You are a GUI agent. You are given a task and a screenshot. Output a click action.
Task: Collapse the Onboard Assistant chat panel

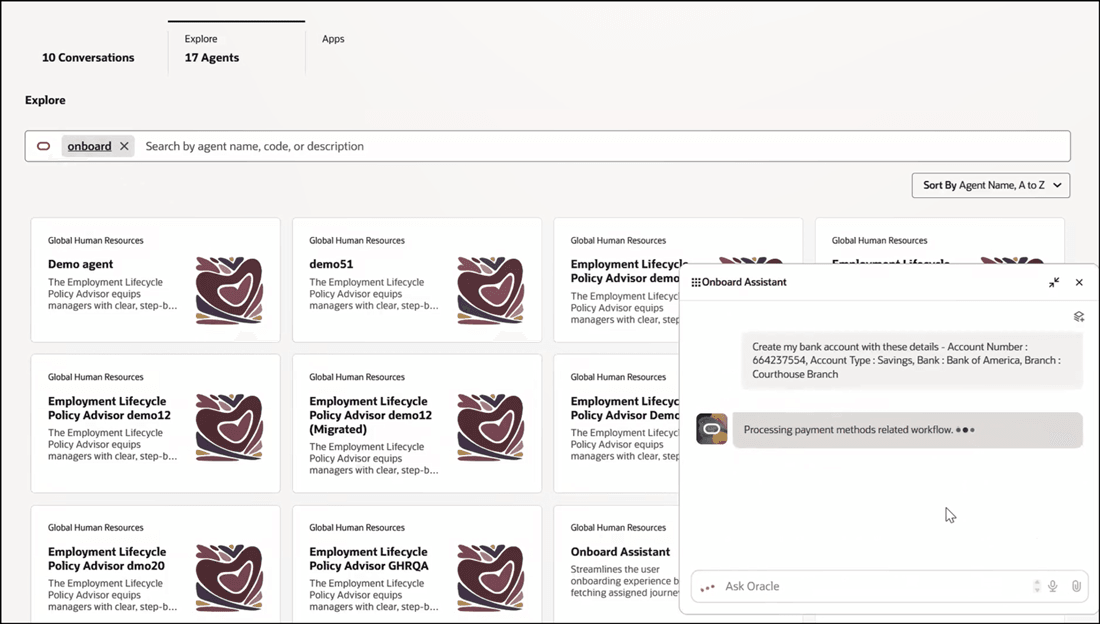(1054, 282)
